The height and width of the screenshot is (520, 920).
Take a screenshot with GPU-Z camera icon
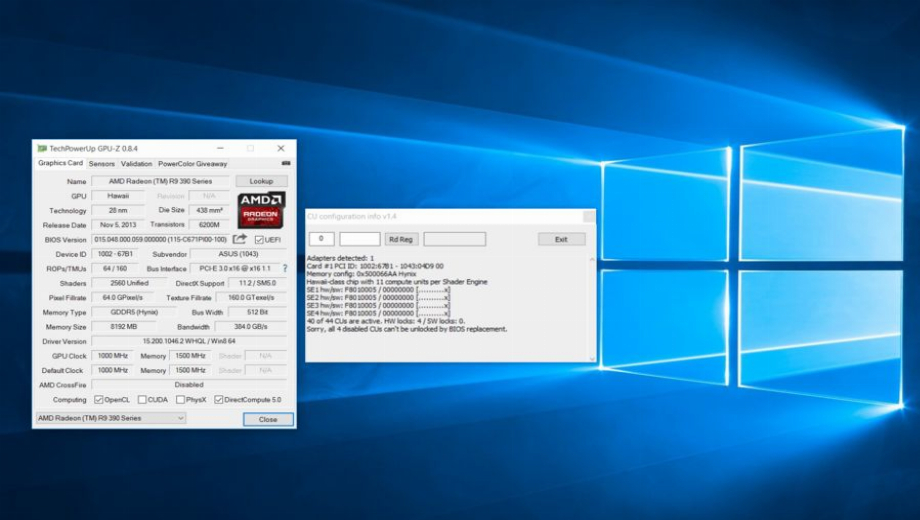point(286,163)
